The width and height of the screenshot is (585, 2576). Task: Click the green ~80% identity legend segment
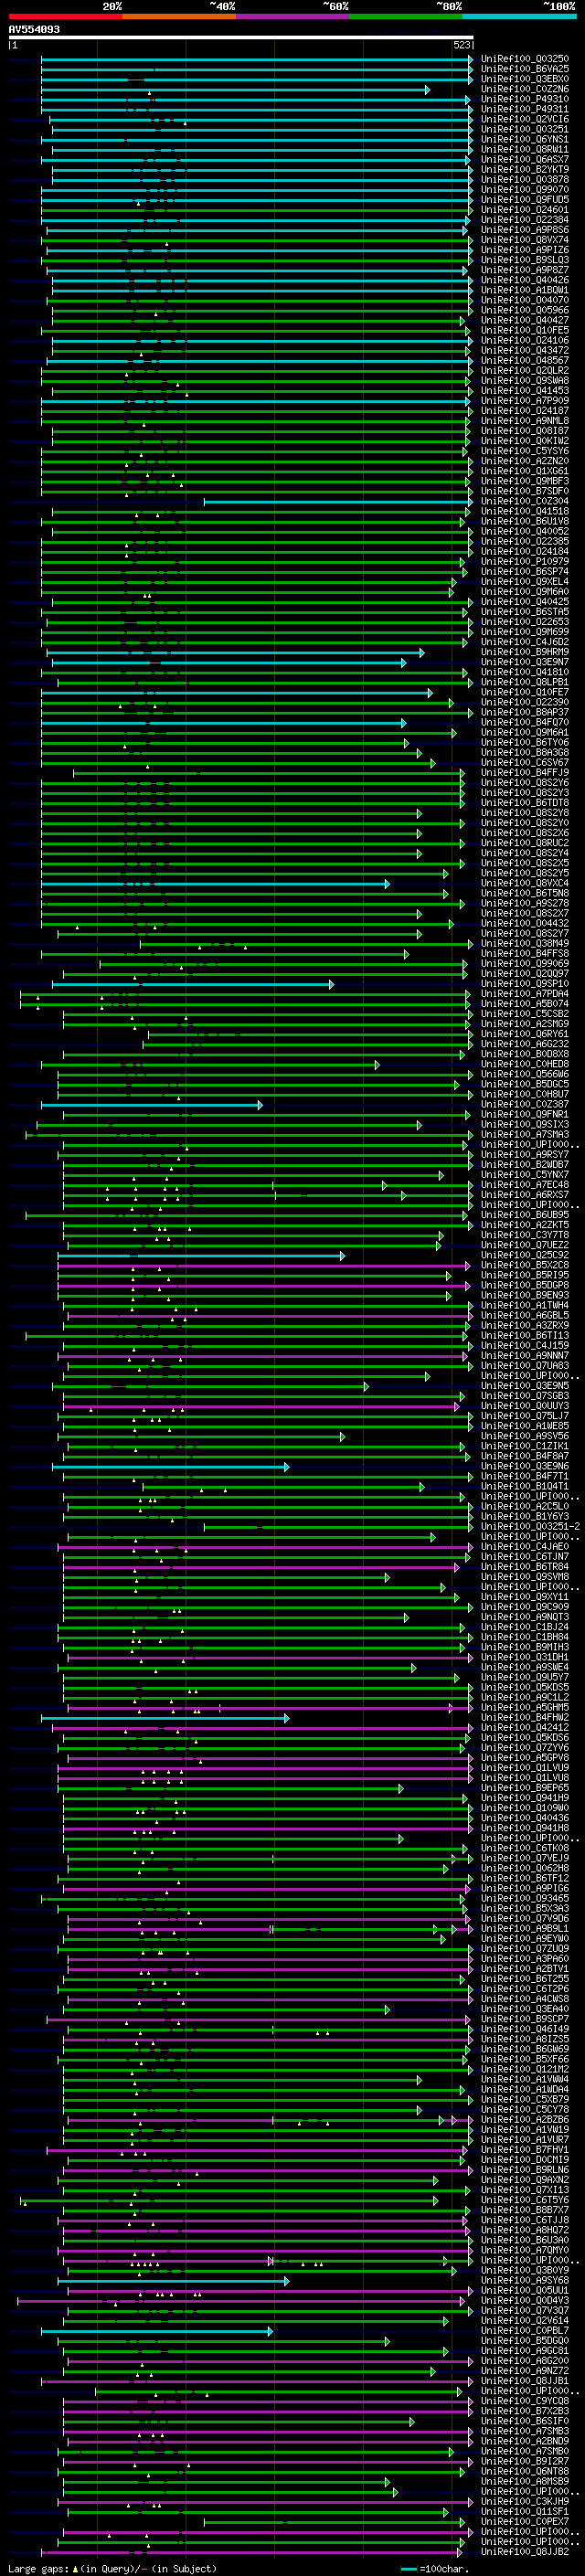(x=406, y=16)
